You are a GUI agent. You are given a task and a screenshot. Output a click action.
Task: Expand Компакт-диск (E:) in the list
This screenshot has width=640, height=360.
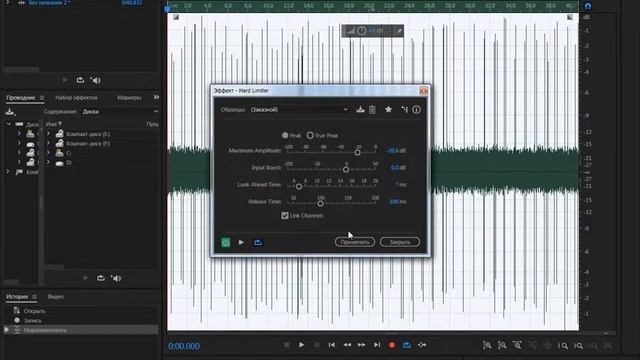click(48, 133)
